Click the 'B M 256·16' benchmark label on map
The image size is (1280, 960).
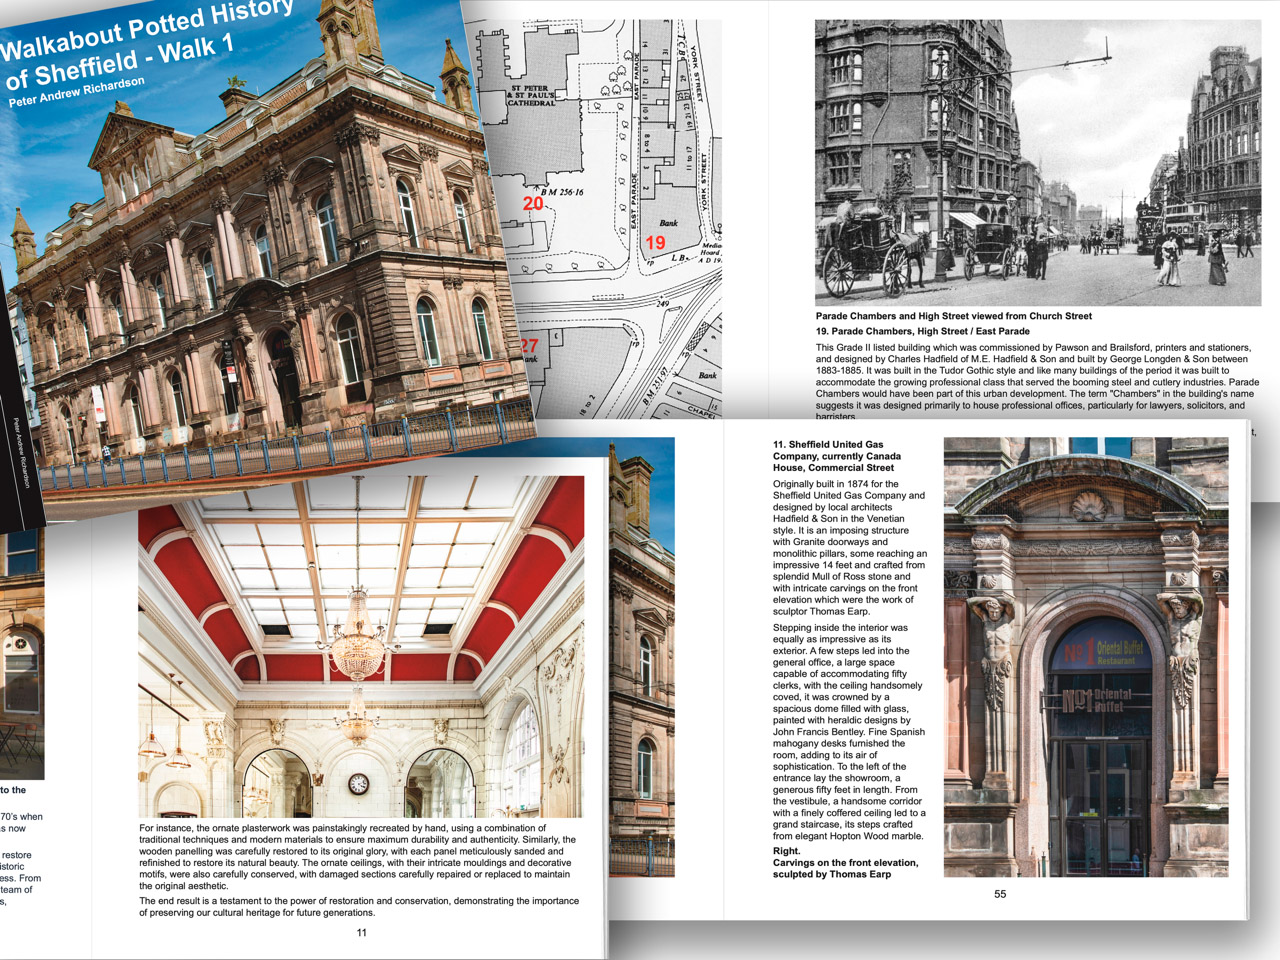coord(562,192)
